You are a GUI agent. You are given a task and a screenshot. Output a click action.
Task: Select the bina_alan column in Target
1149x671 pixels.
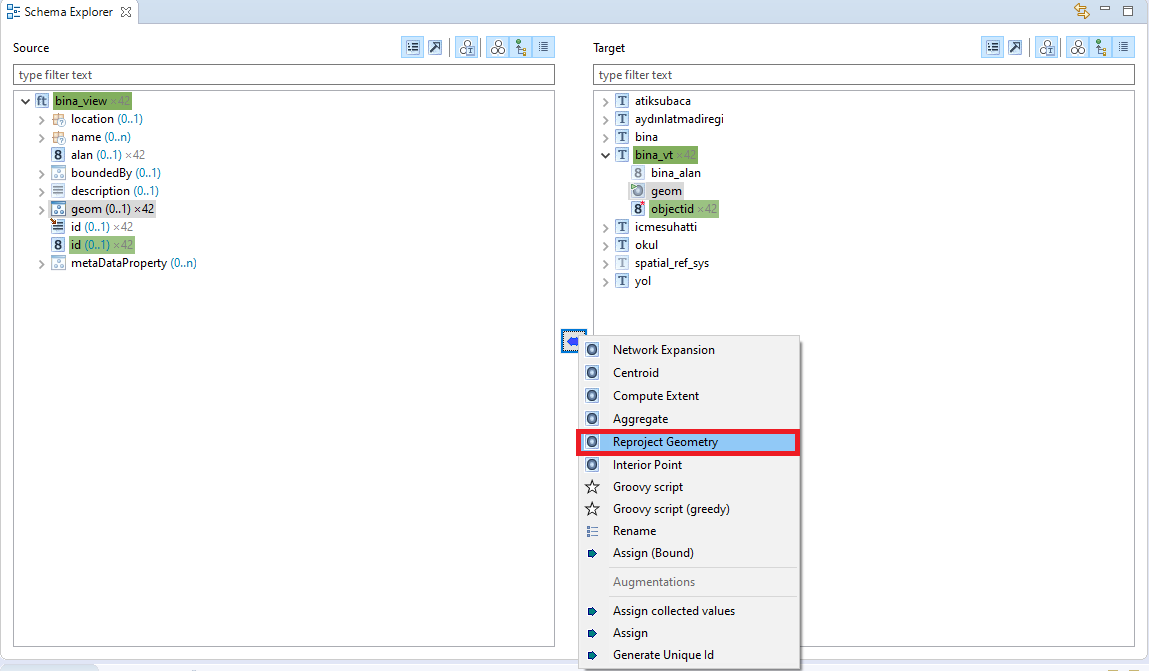(666, 173)
